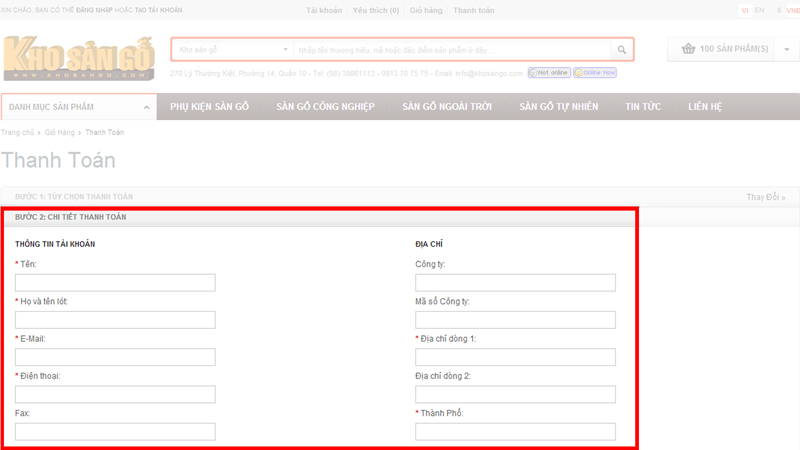Click the Địa chỉ dòng 1 field
This screenshot has width=800, height=450.
515,357
